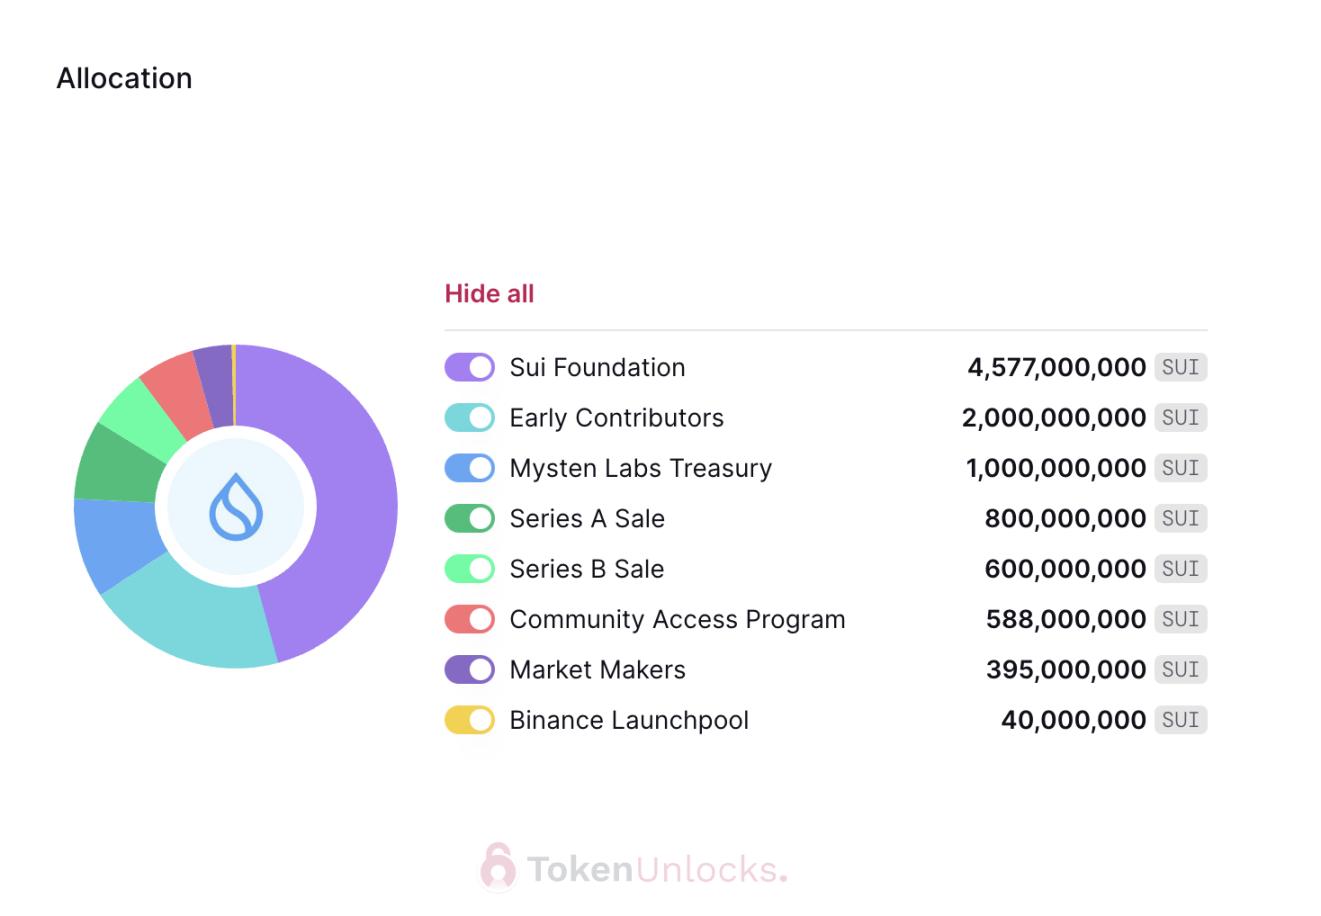Click the Sui droplet logo in chart center
This screenshot has height=916, width=1321.
[x=236, y=507]
